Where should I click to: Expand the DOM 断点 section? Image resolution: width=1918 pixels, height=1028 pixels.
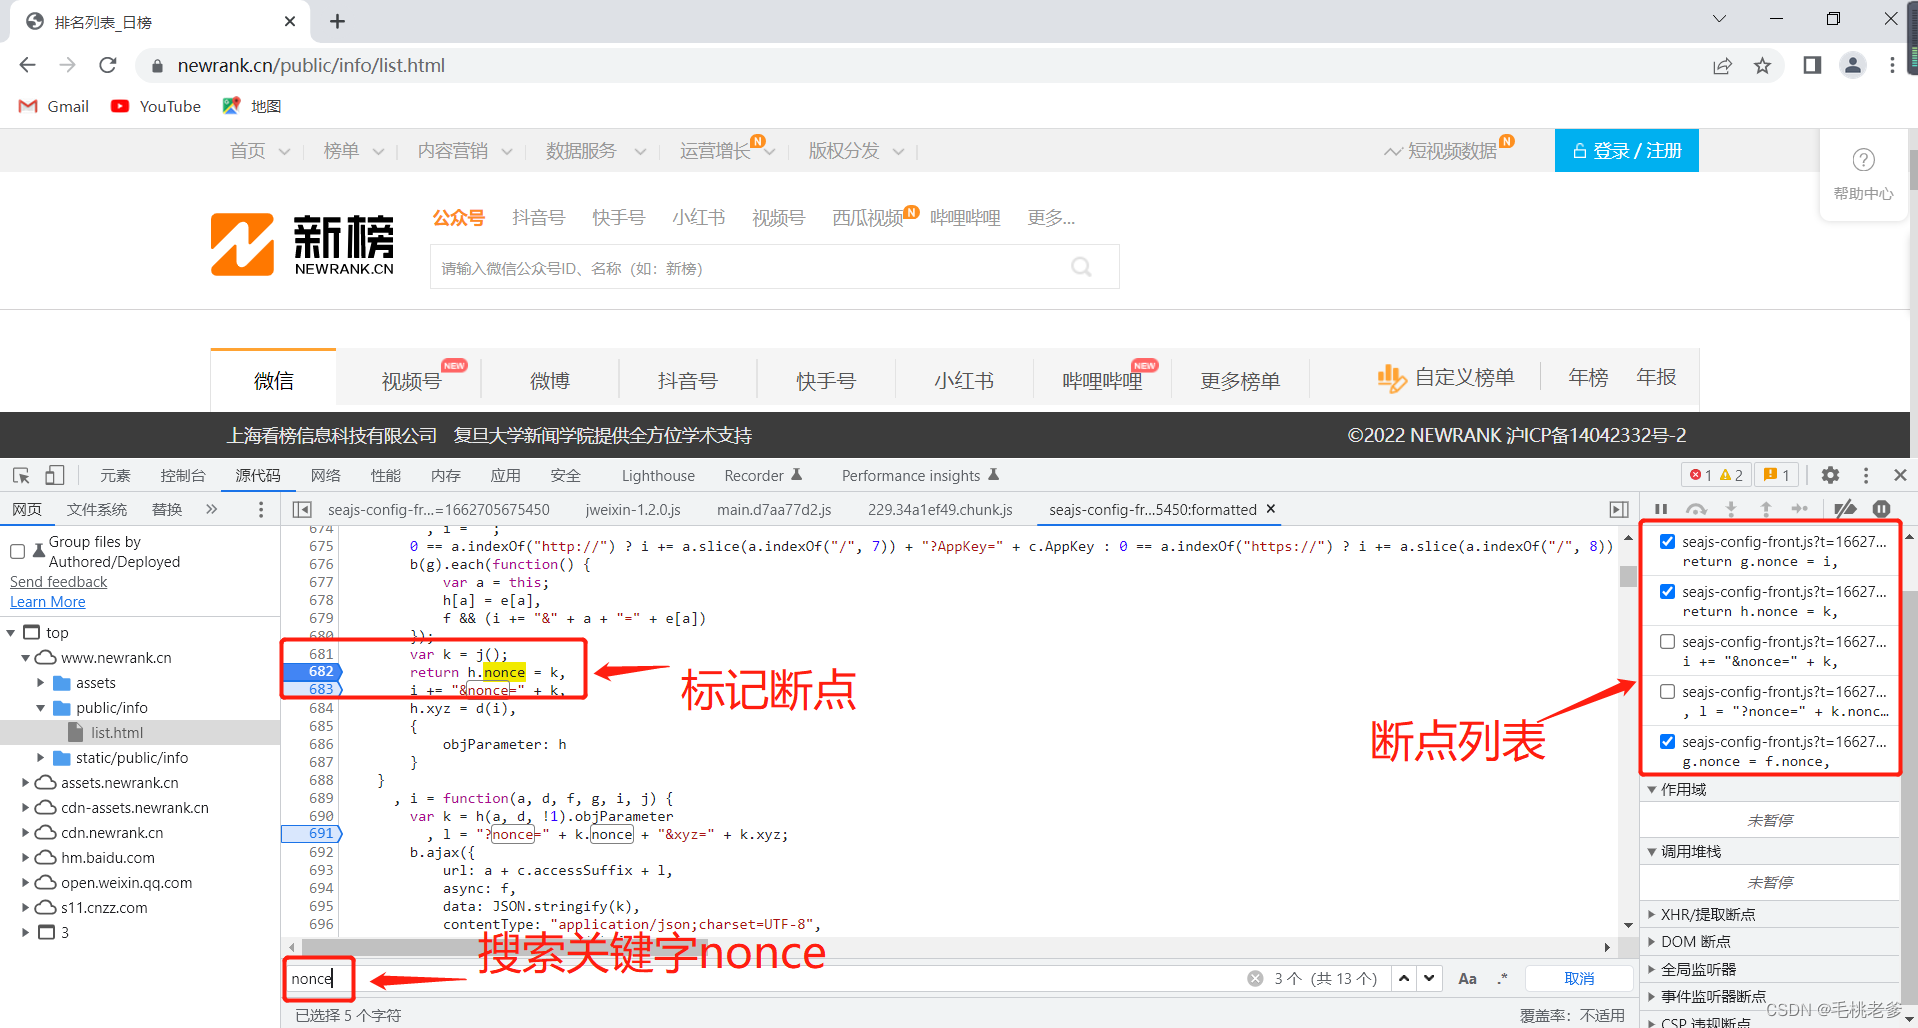point(1652,942)
